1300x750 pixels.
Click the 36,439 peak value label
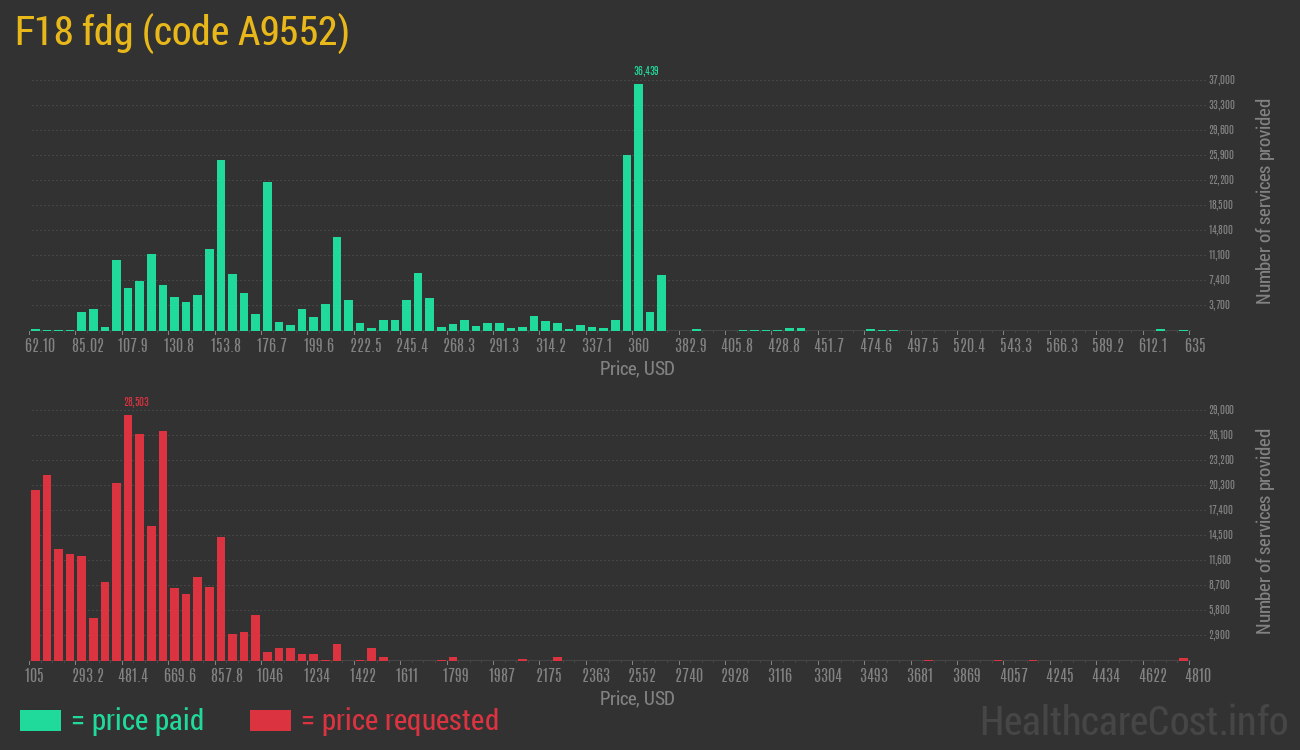coord(646,71)
